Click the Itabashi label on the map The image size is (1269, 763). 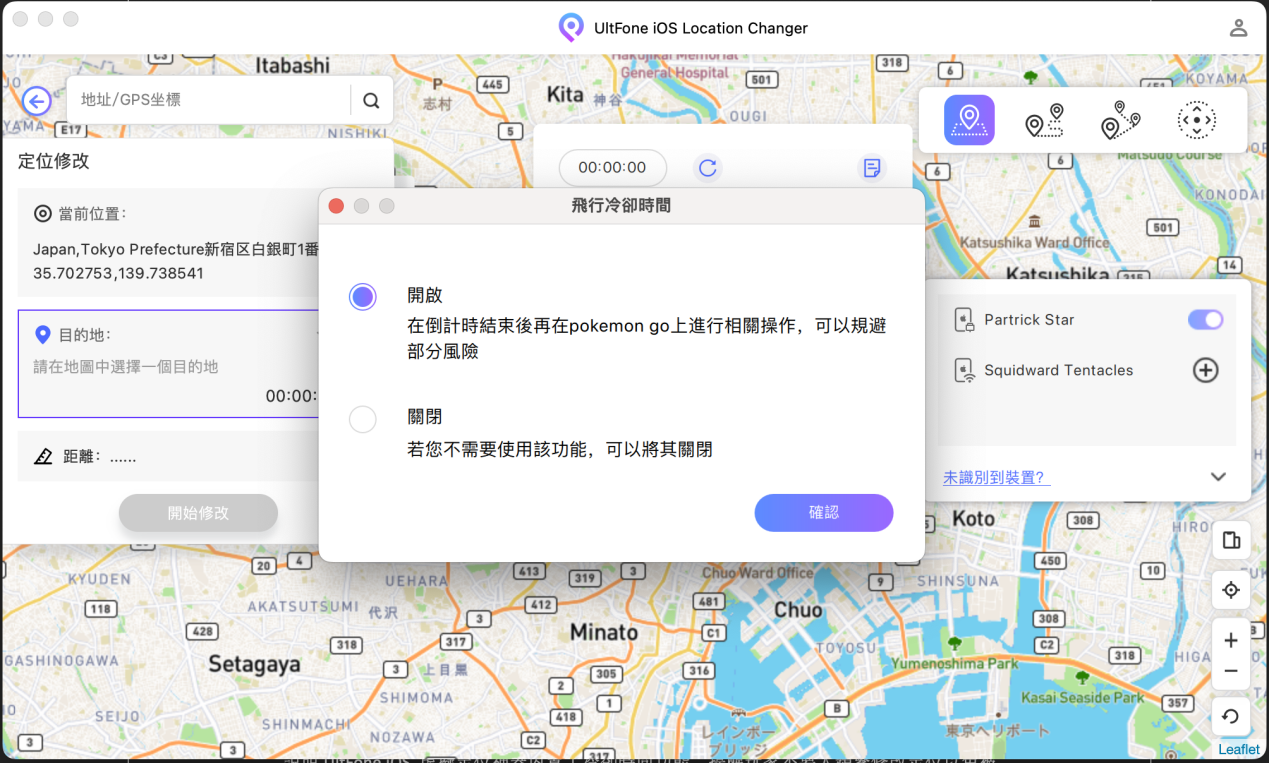click(x=292, y=66)
